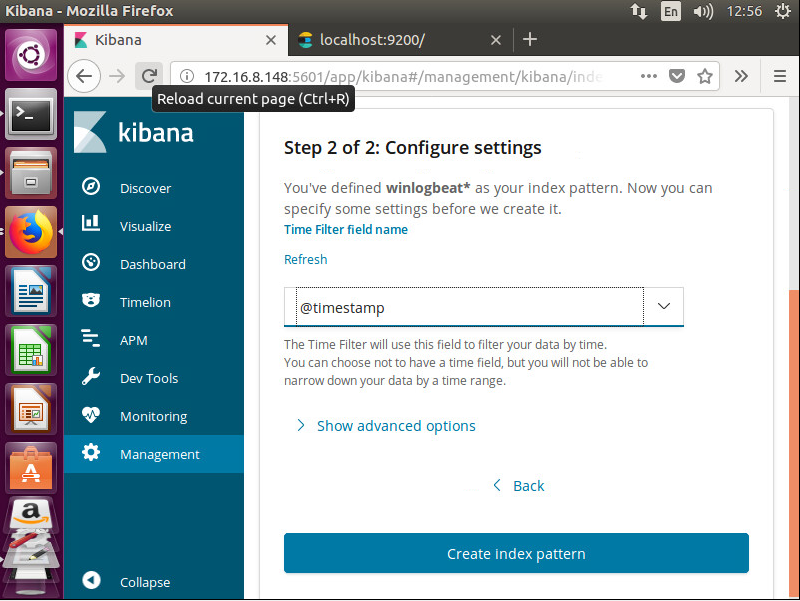This screenshot has width=800, height=601.
Task: Expand Show advanced options
Action: pyautogui.click(x=386, y=425)
